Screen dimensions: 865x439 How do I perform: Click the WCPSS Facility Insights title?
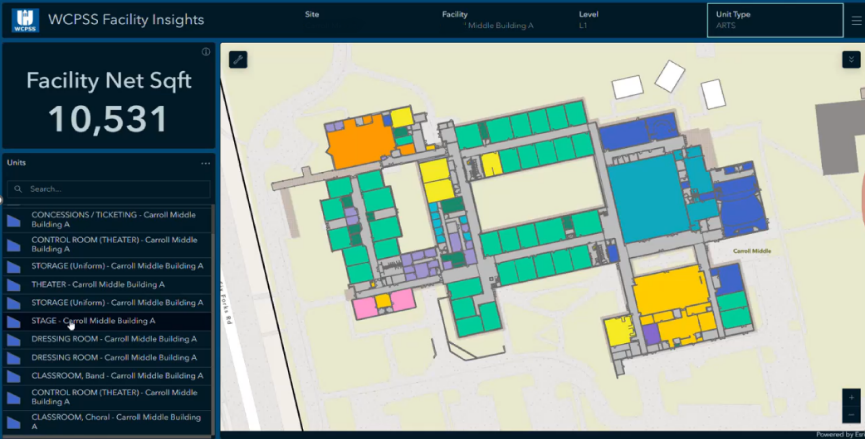(x=126, y=20)
